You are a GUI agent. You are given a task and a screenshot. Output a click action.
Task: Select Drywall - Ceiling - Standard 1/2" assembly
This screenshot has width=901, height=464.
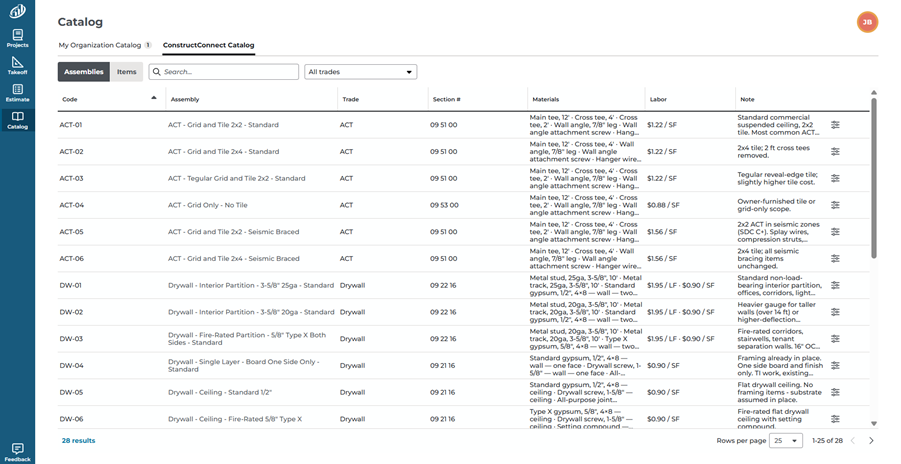tap(220, 392)
